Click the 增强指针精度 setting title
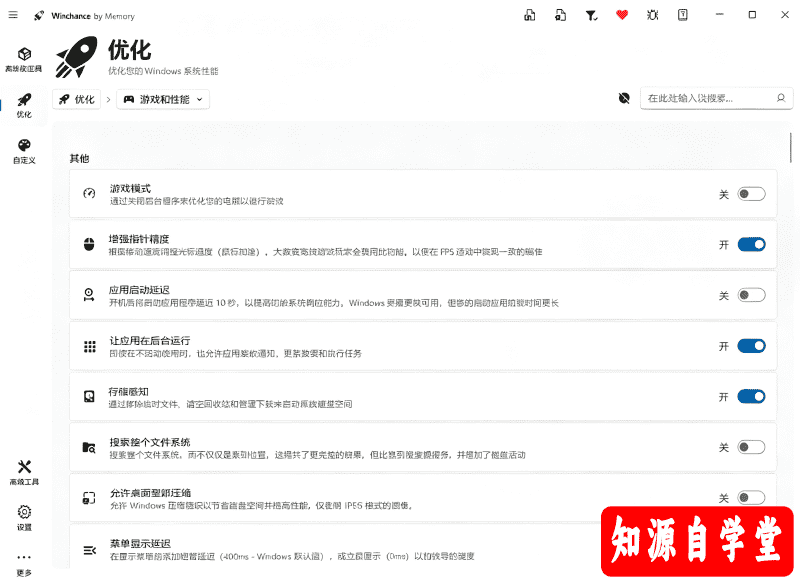This screenshot has height=587, width=800. pyautogui.click(x=139, y=239)
